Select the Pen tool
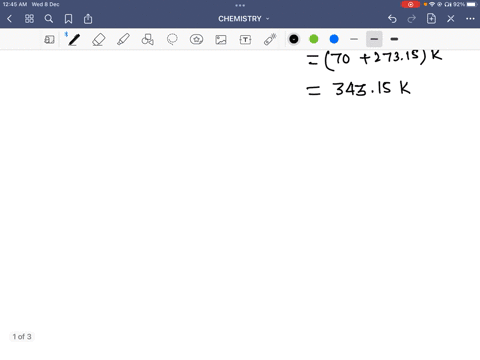 pyautogui.click(x=74, y=39)
